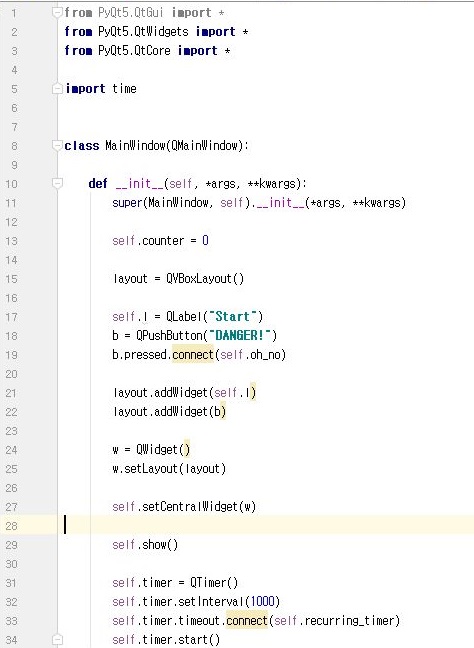474x648 pixels.
Task: Click 'PyQt5.QtWidgets' on line 2
Action: (x=143, y=32)
